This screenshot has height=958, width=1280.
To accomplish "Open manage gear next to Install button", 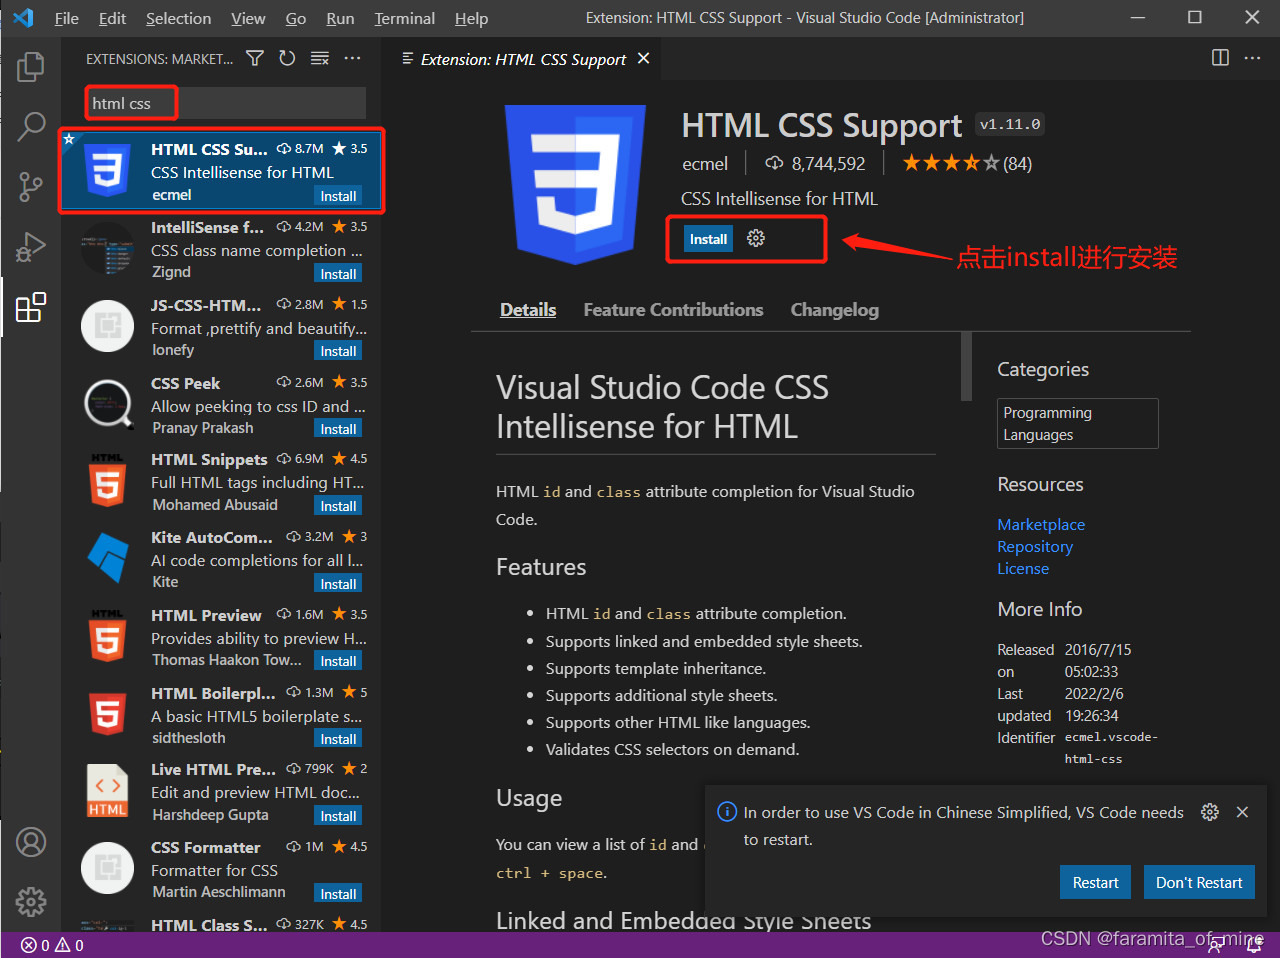I will click(x=756, y=238).
